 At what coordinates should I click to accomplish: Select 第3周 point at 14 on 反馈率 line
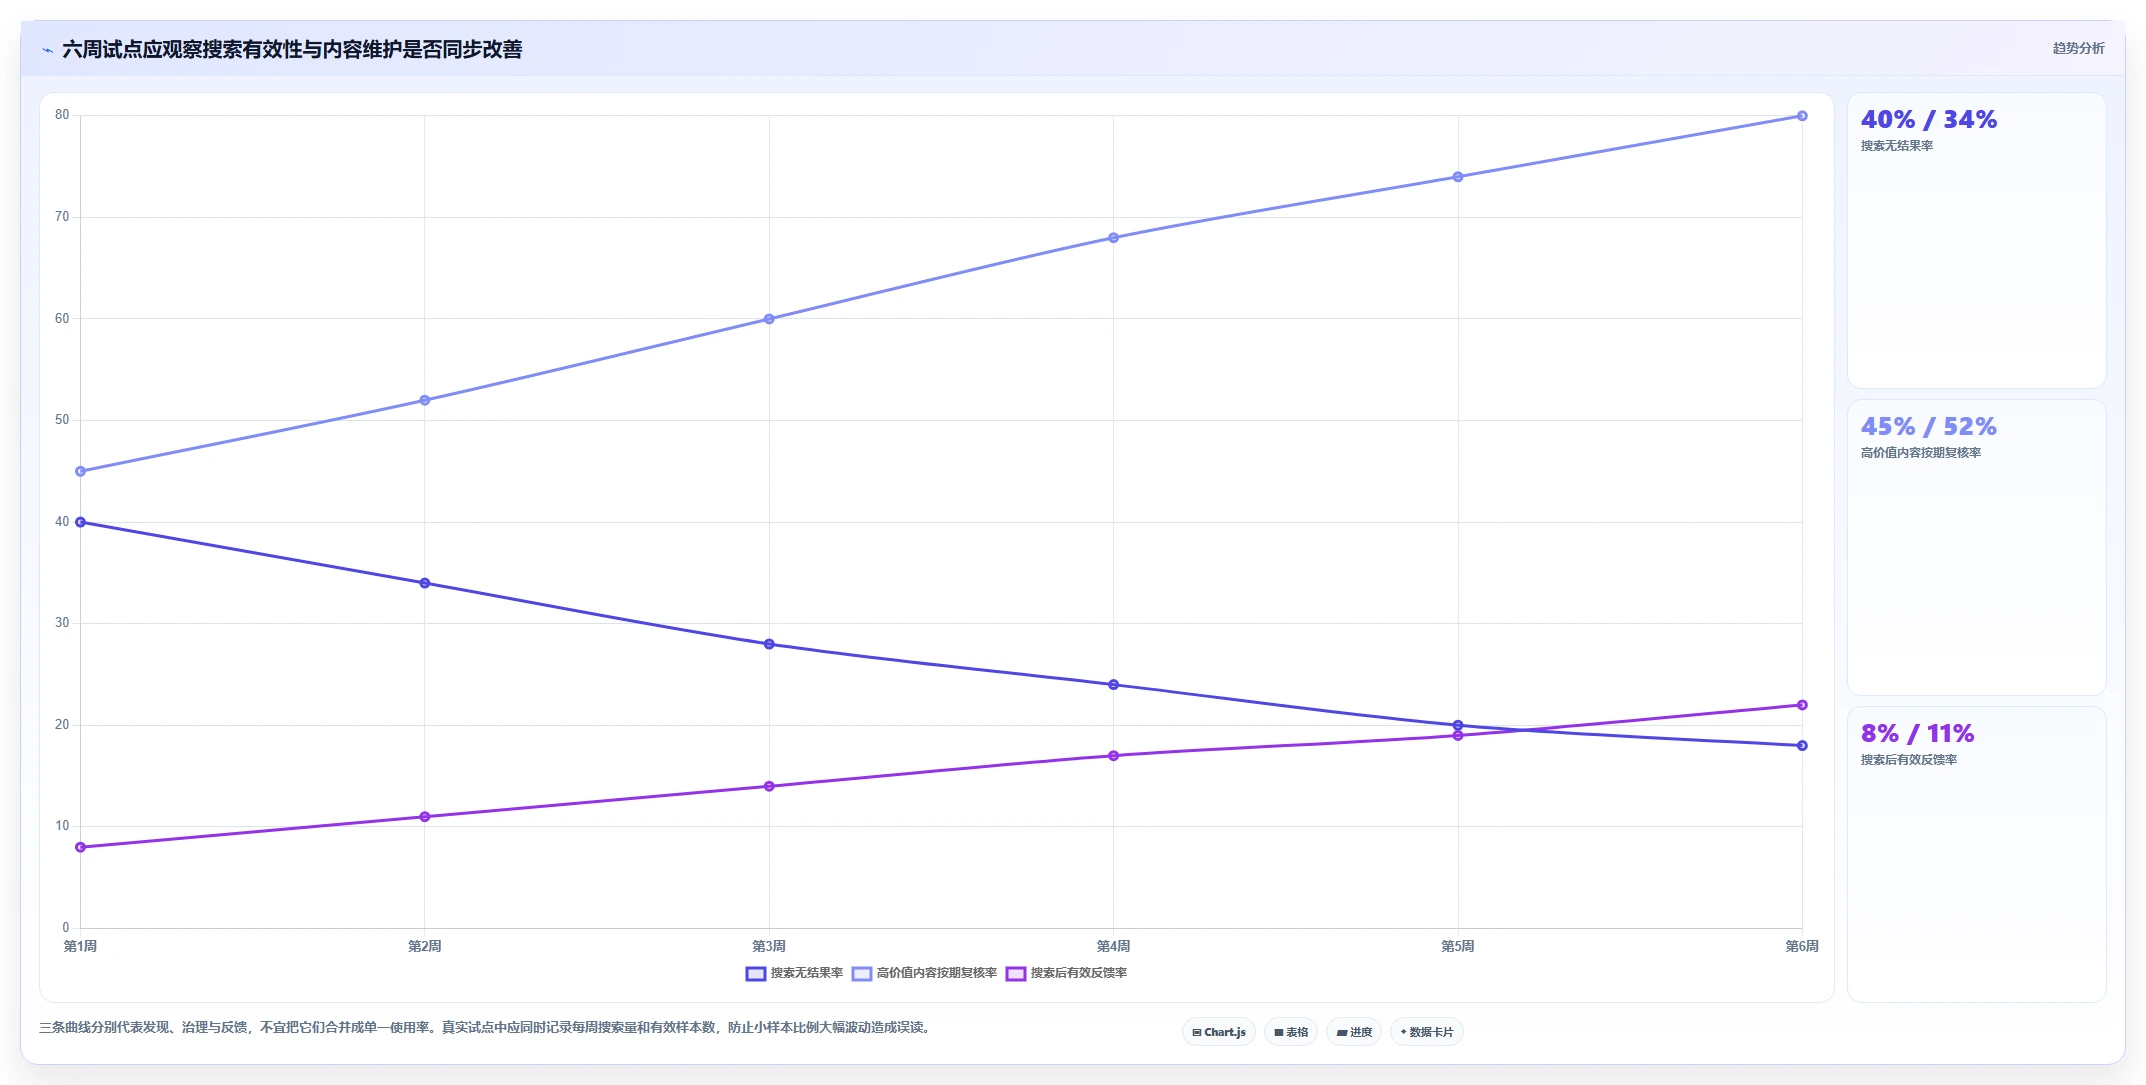click(x=769, y=786)
